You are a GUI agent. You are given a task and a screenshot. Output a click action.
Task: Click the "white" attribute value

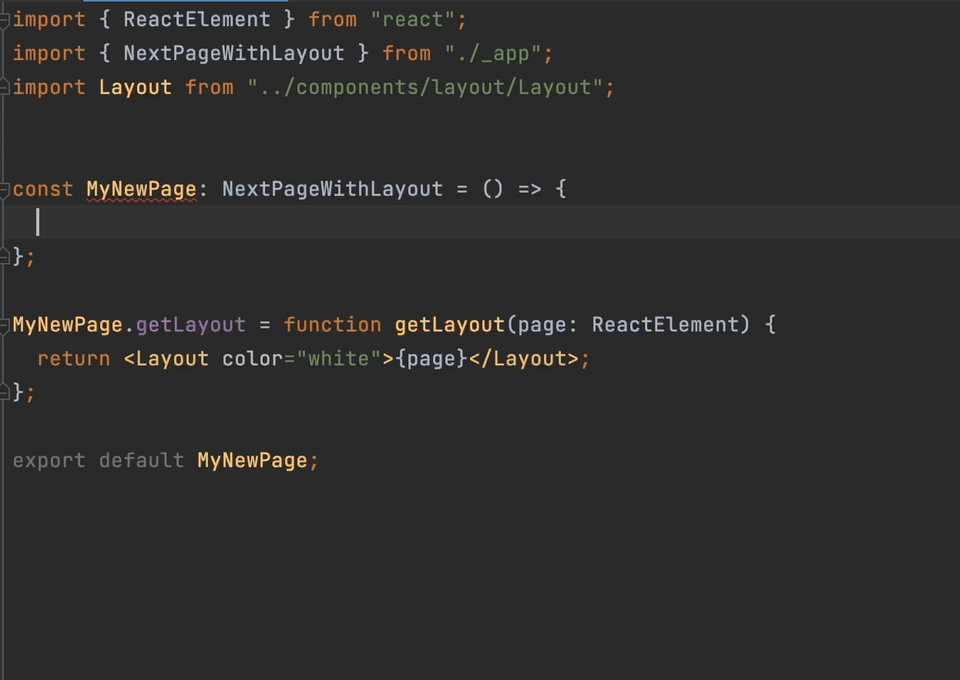click(x=339, y=359)
